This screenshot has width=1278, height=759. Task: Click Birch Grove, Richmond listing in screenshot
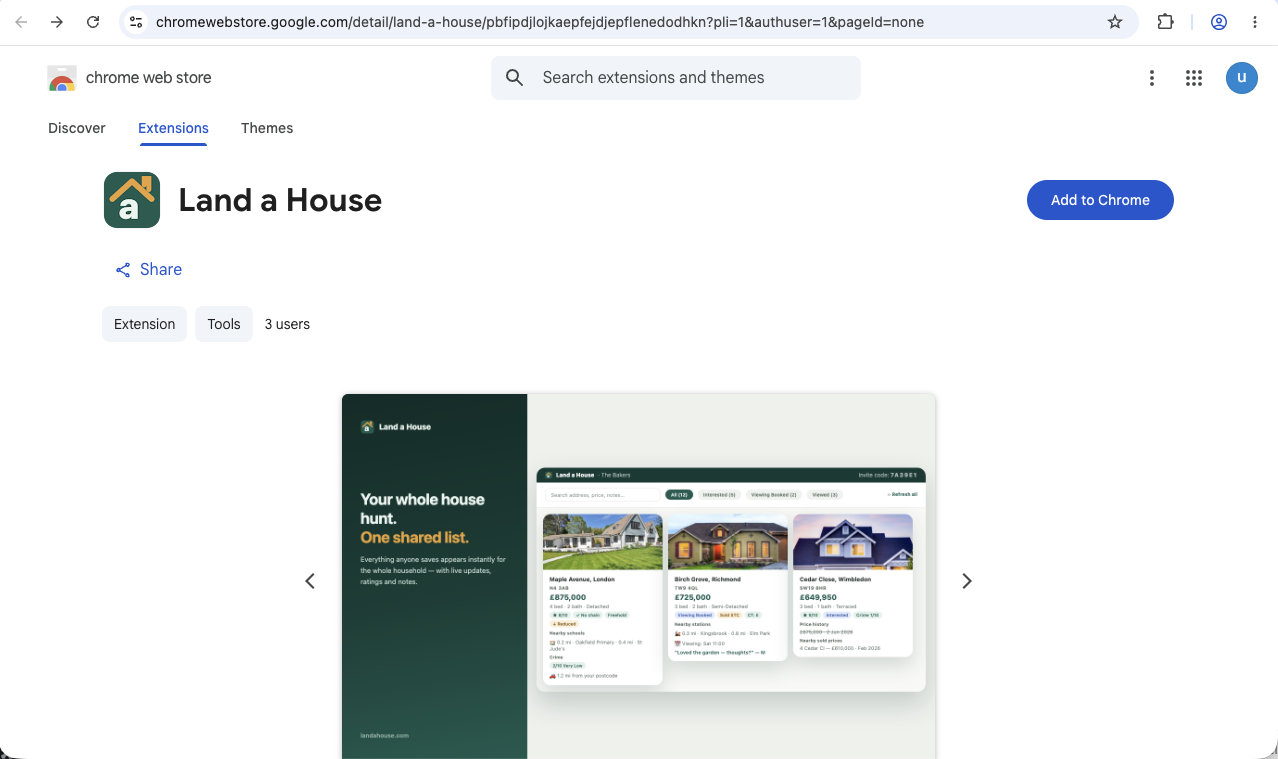click(x=727, y=587)
